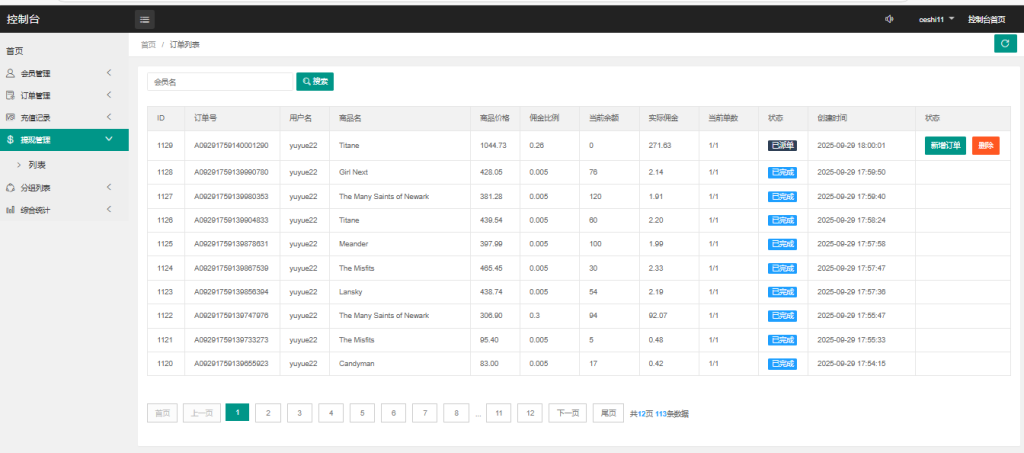This screenshot has width=1024, height=453.
Task: Expand the 综合统计 sidebar chevron
Action: [108, 210]
